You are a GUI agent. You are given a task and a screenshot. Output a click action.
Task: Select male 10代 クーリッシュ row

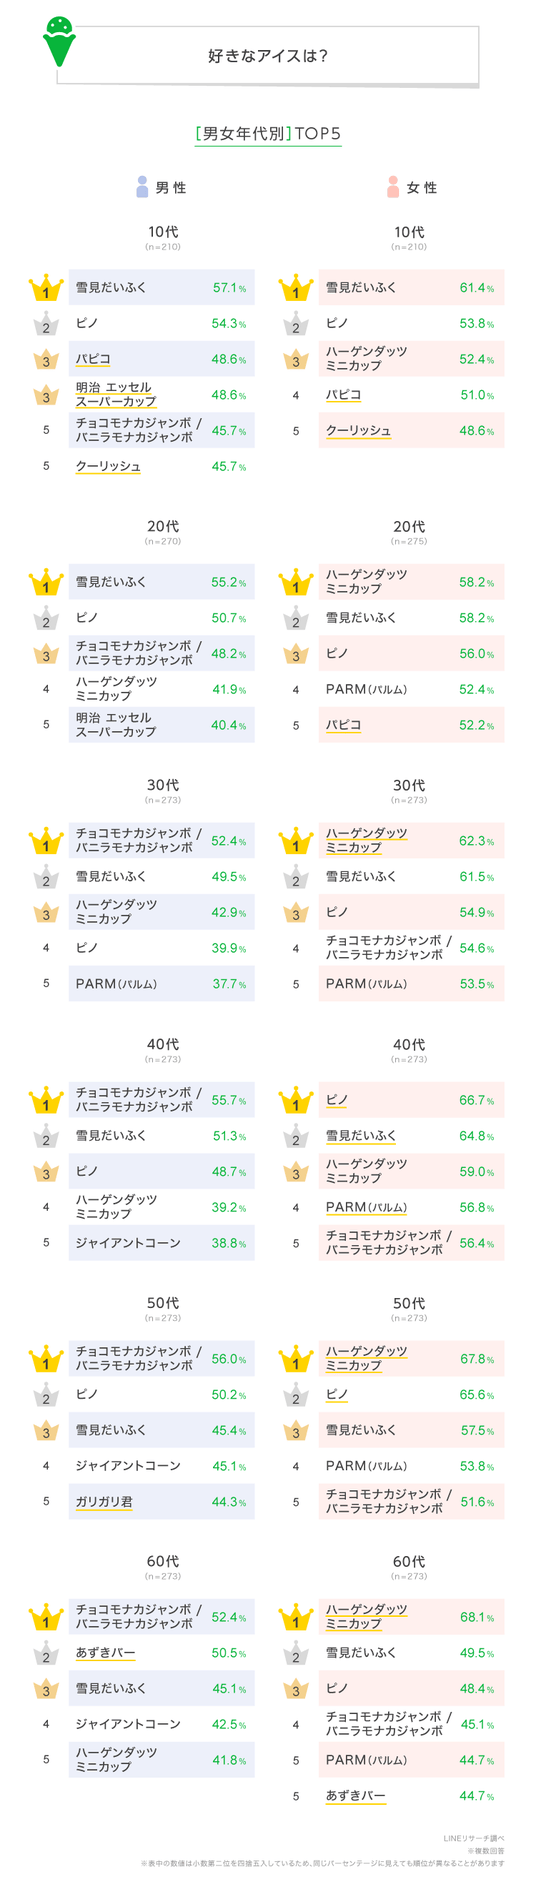coord(161,467)
